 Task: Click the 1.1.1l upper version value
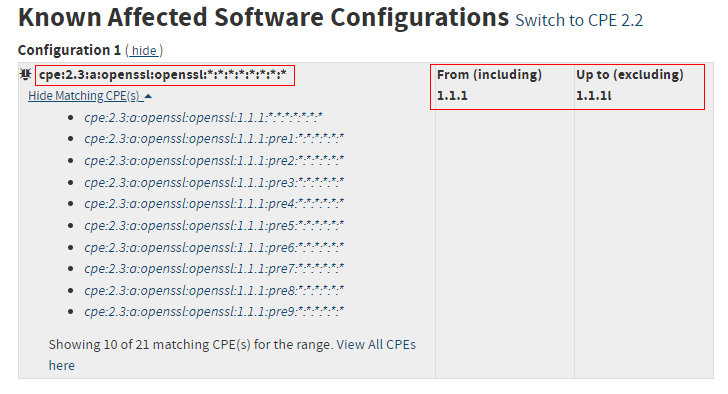click(x=594, y=96)
